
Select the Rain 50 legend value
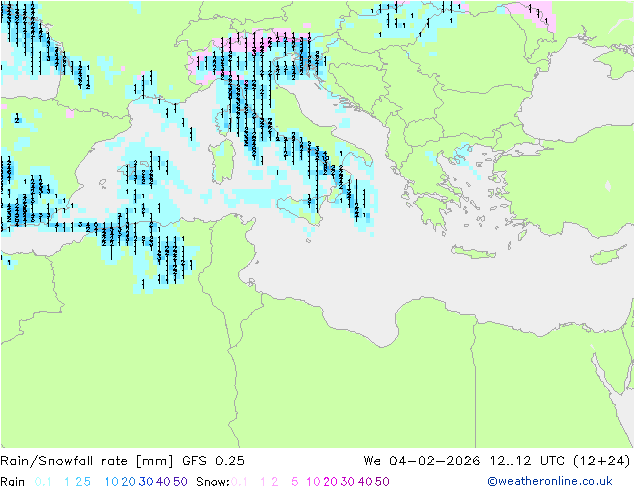pyautogui.click(x=180, y=482)
